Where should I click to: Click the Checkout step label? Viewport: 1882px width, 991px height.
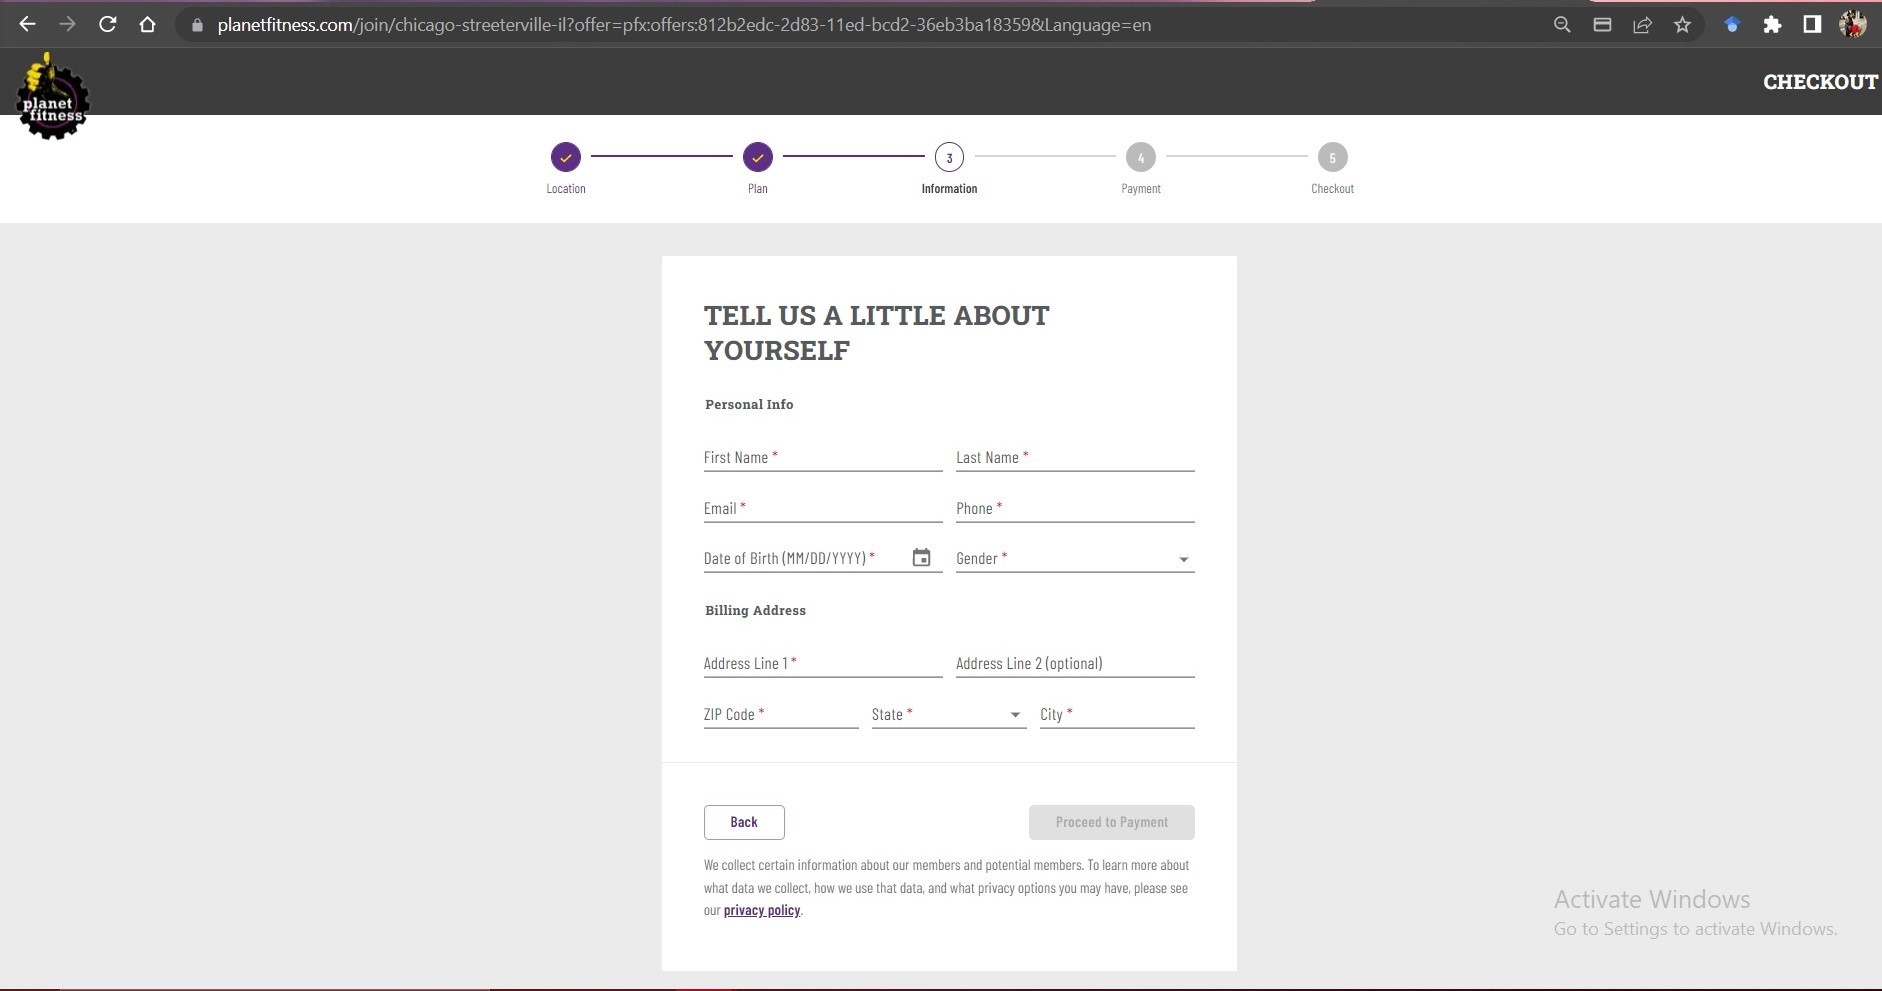[x=1332, y=189]
